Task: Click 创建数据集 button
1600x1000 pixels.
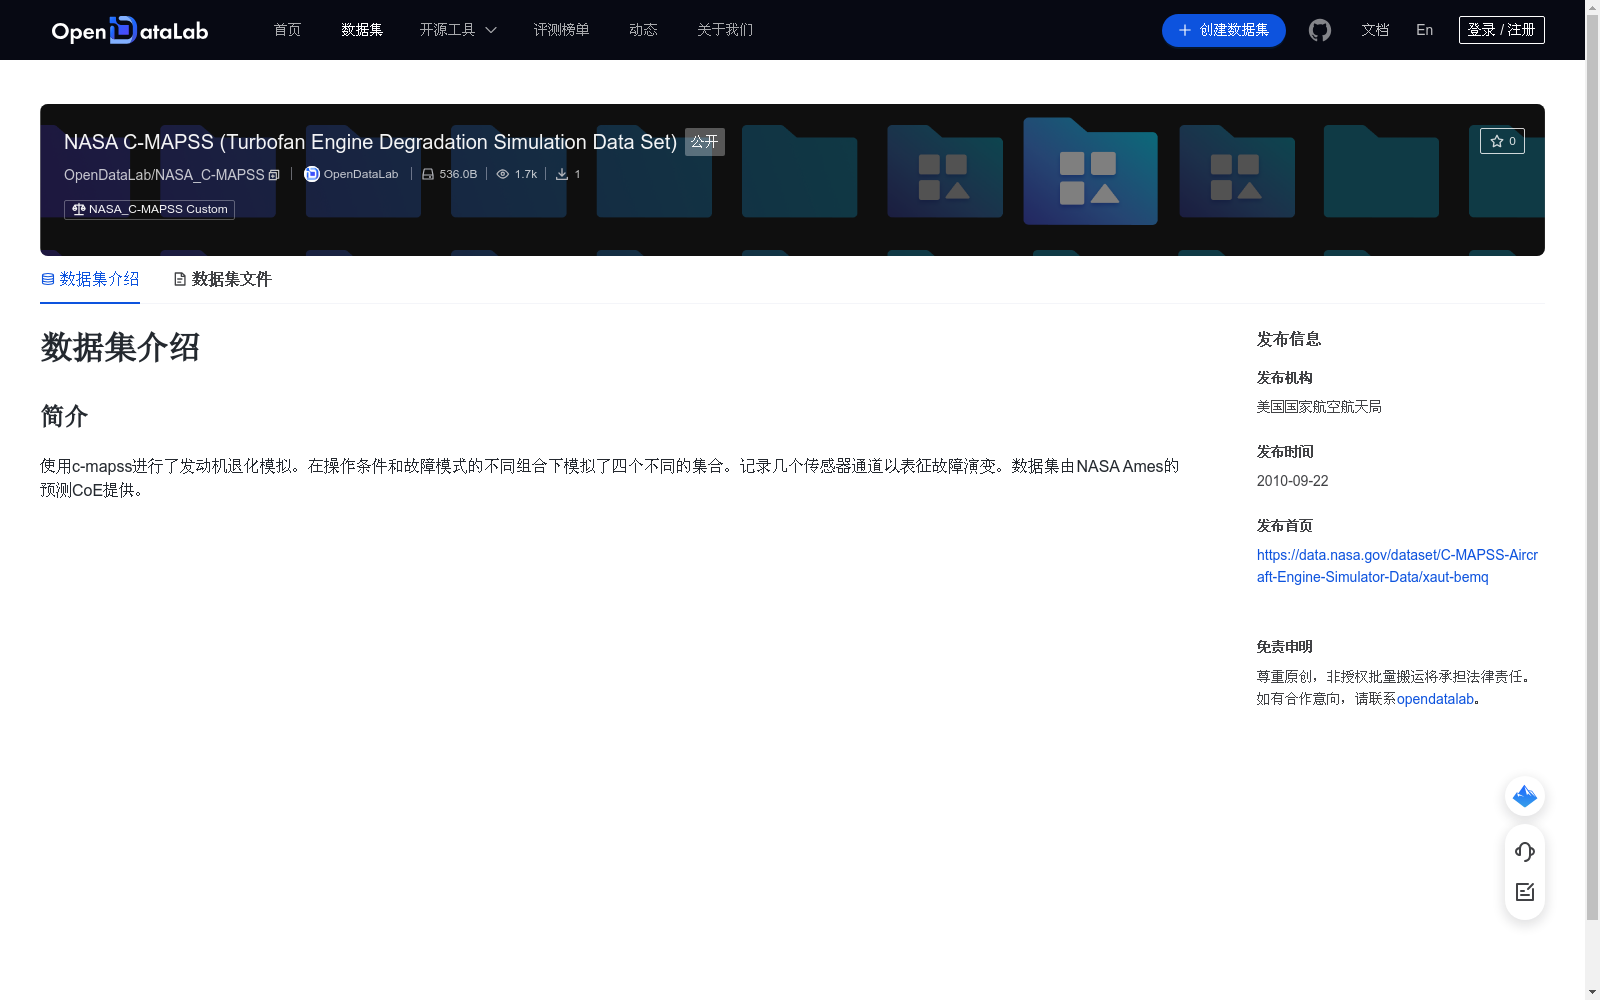Action: (x=1223, y=30)
